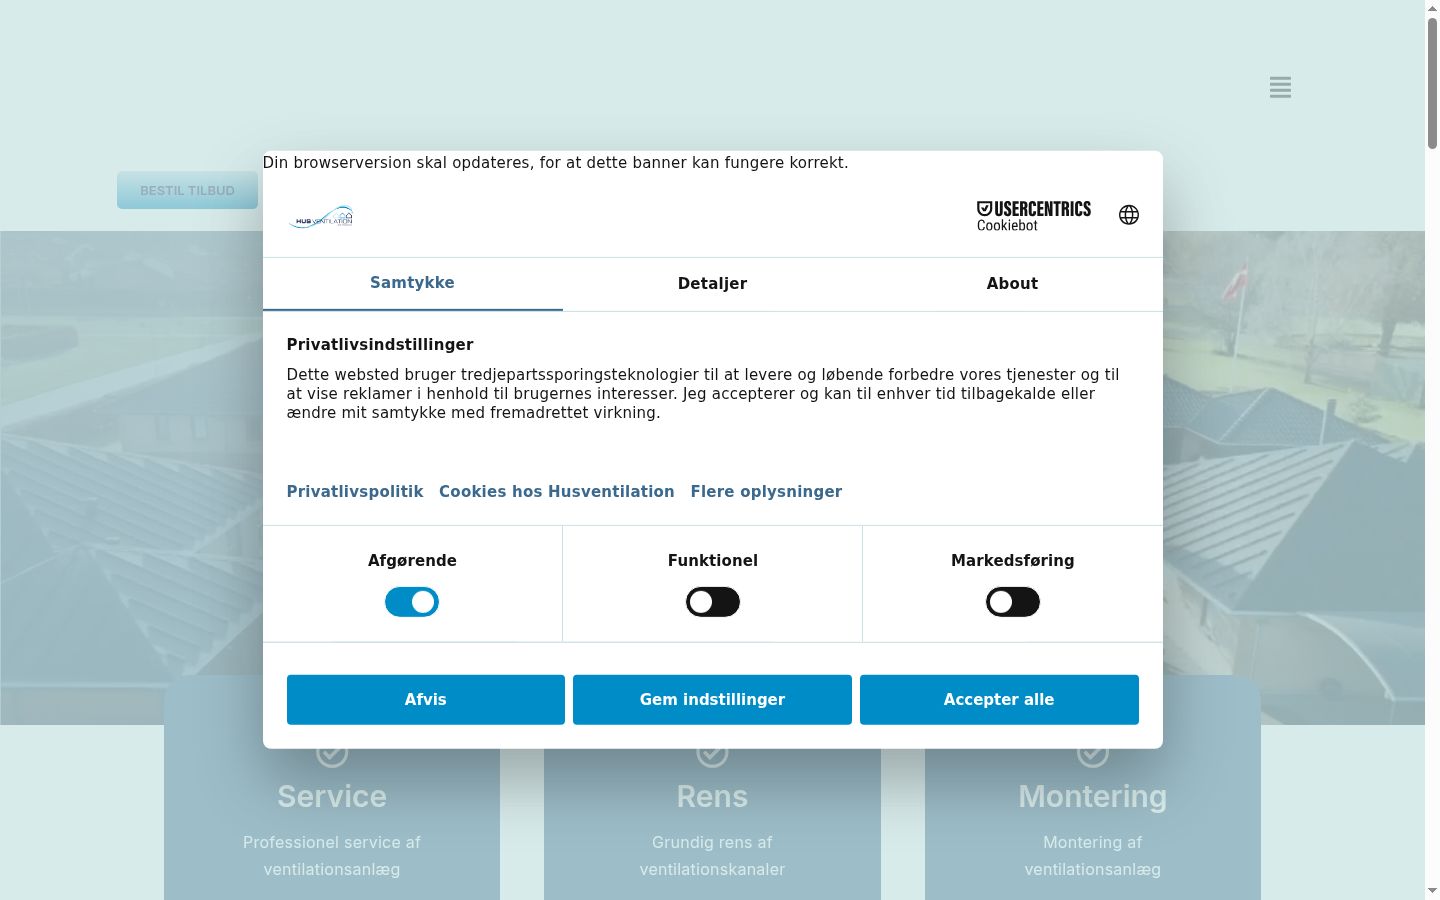Click the scrollbar down arrow
This screenshot has width=1440, height=900.
point(1432,891)
